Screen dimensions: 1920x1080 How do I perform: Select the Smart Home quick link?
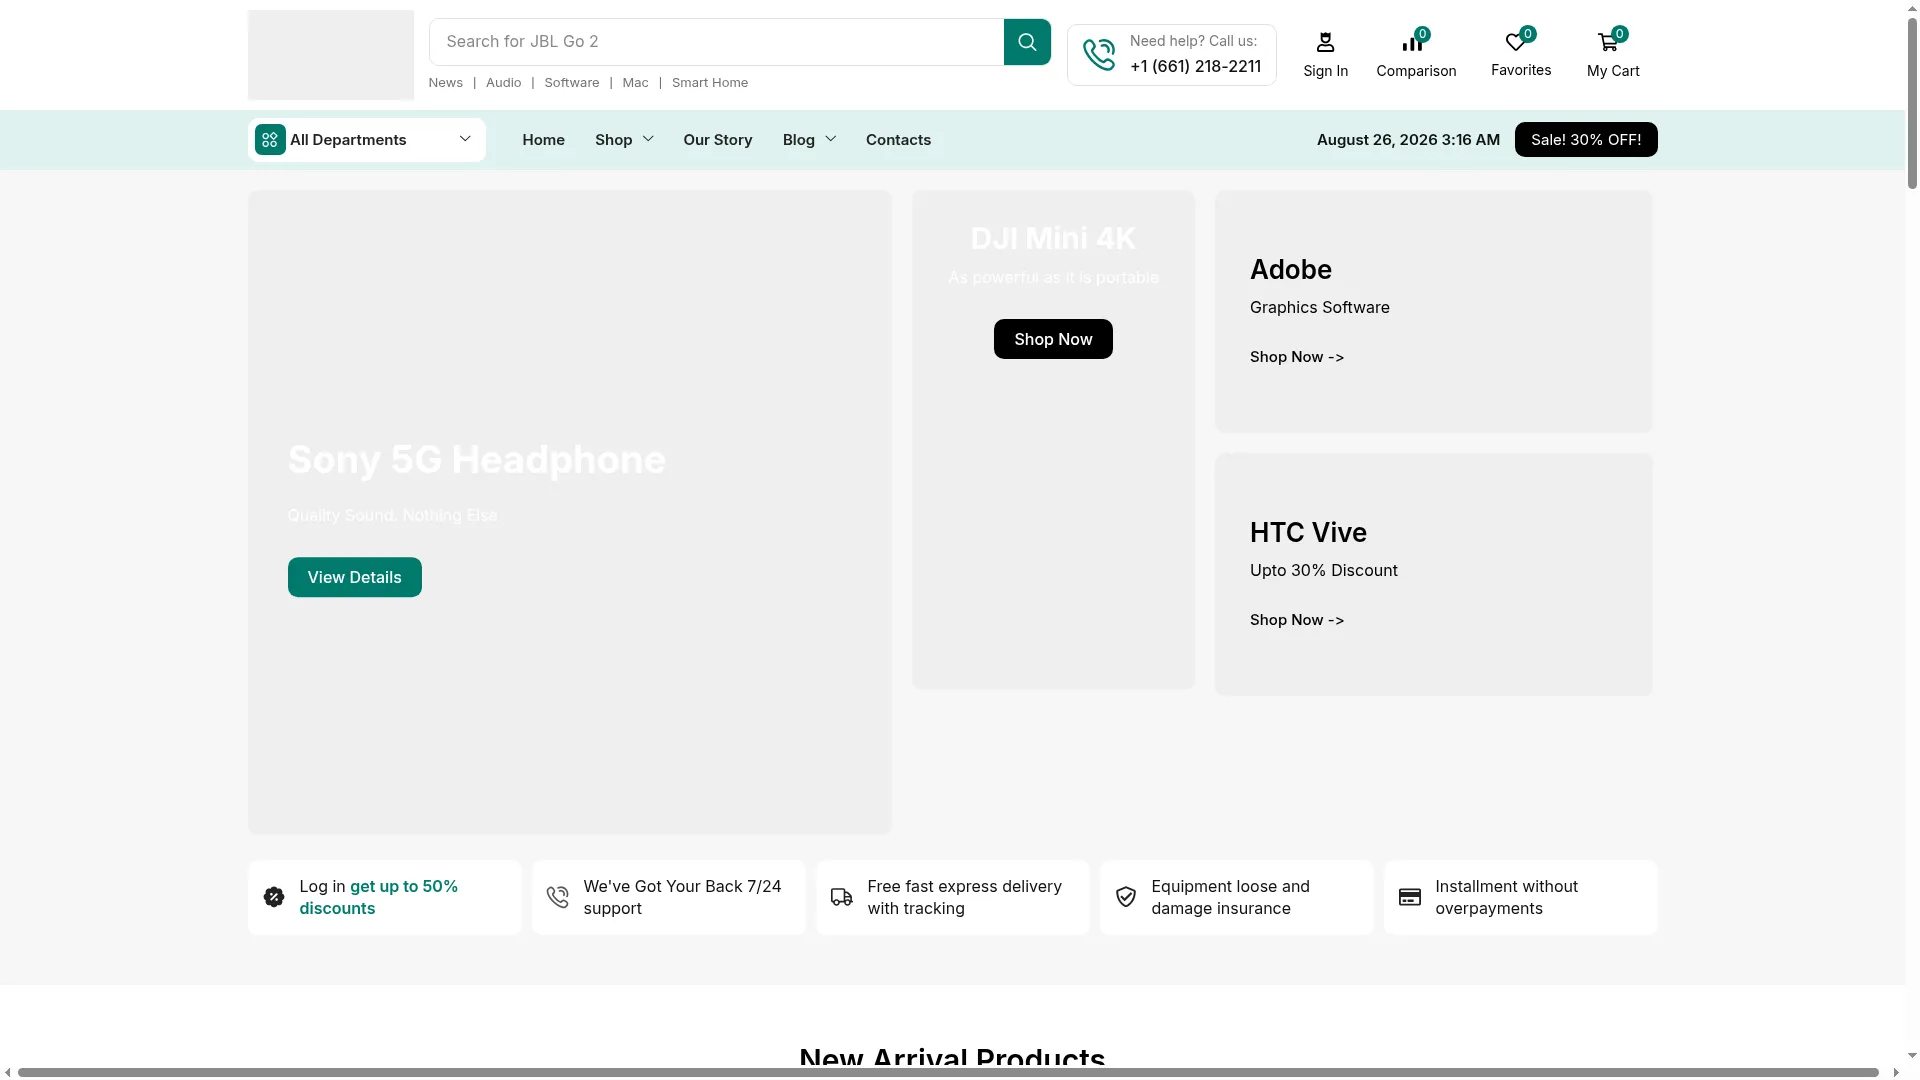710,83
